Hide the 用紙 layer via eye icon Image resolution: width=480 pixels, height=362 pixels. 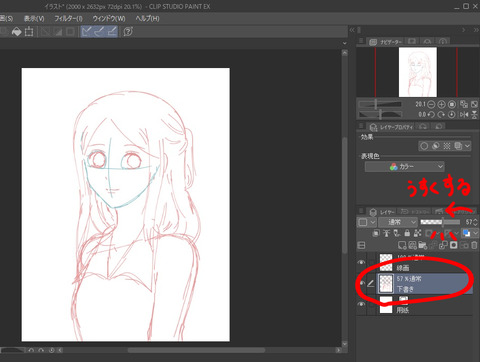point(361,305)
